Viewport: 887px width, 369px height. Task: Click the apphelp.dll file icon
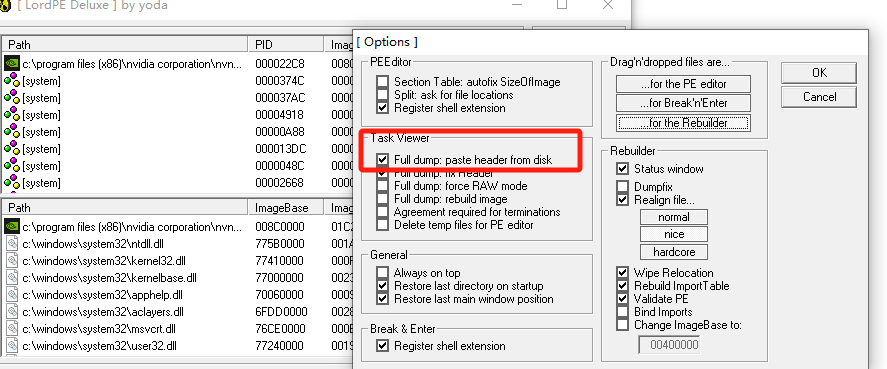click(x=12, y=295)
